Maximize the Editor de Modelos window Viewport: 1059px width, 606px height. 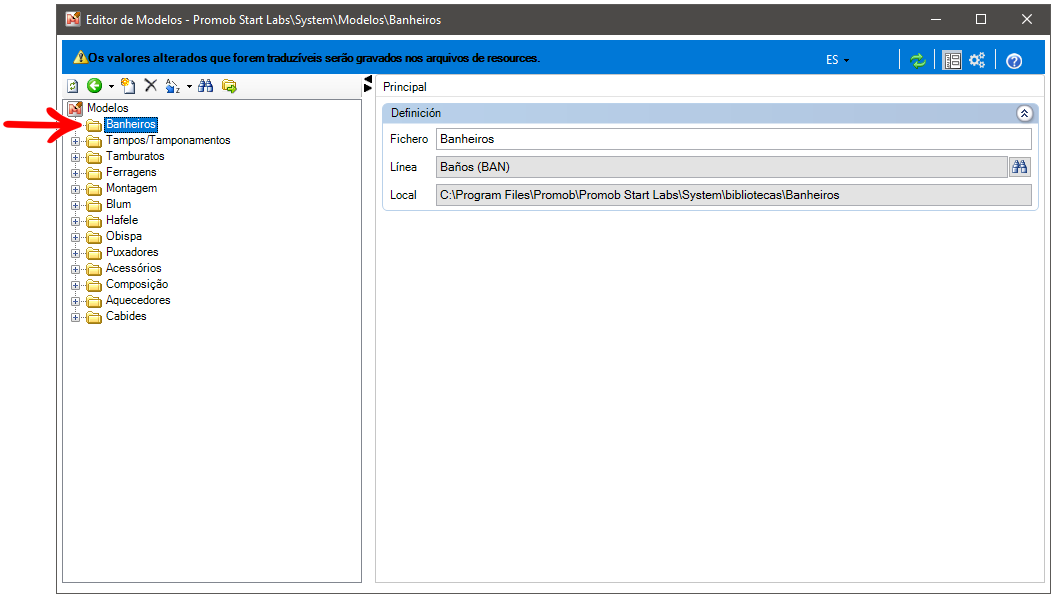point(981,20)
